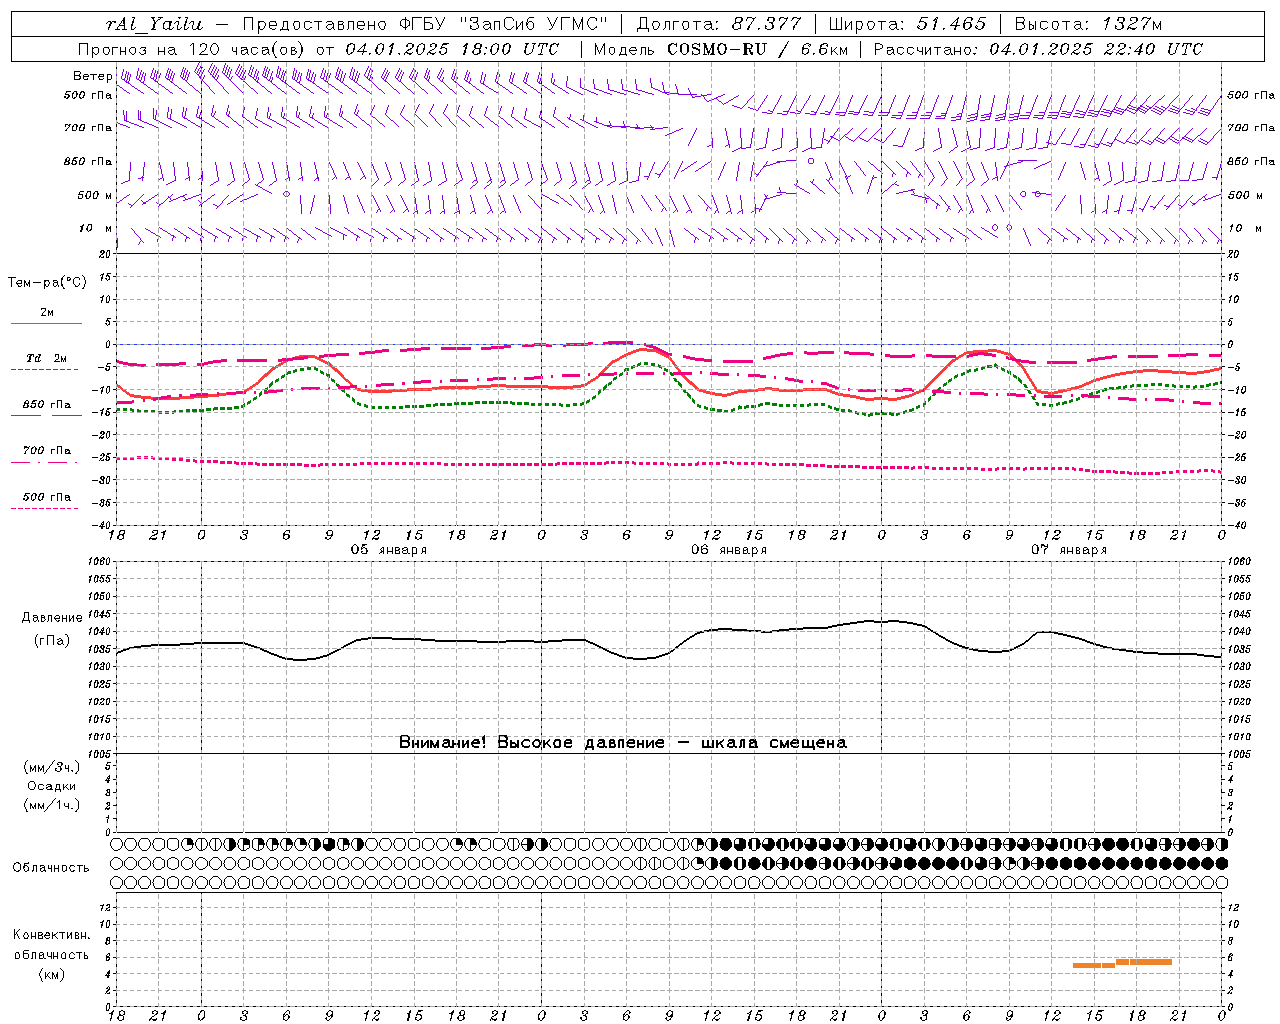Screen dimensions: 1280x1024
Task: Click the "Td 2м" dew point legend entry
Action: tap(47, 358)
